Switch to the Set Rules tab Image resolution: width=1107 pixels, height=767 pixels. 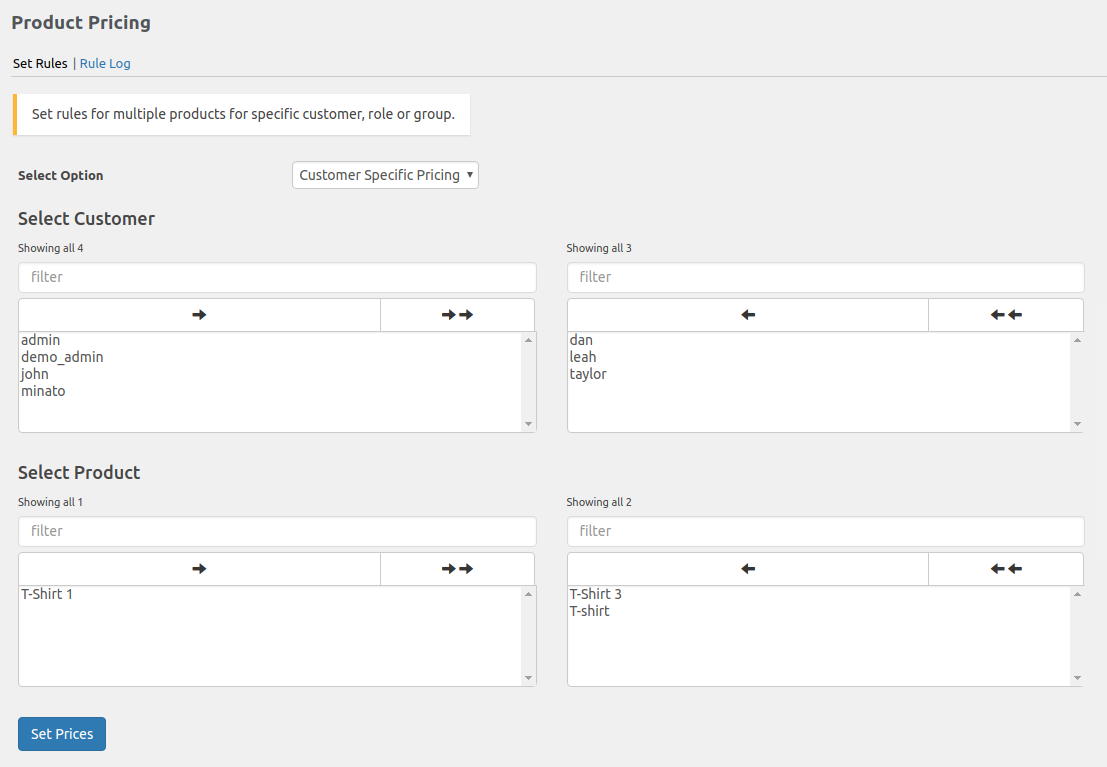point(40,63)
